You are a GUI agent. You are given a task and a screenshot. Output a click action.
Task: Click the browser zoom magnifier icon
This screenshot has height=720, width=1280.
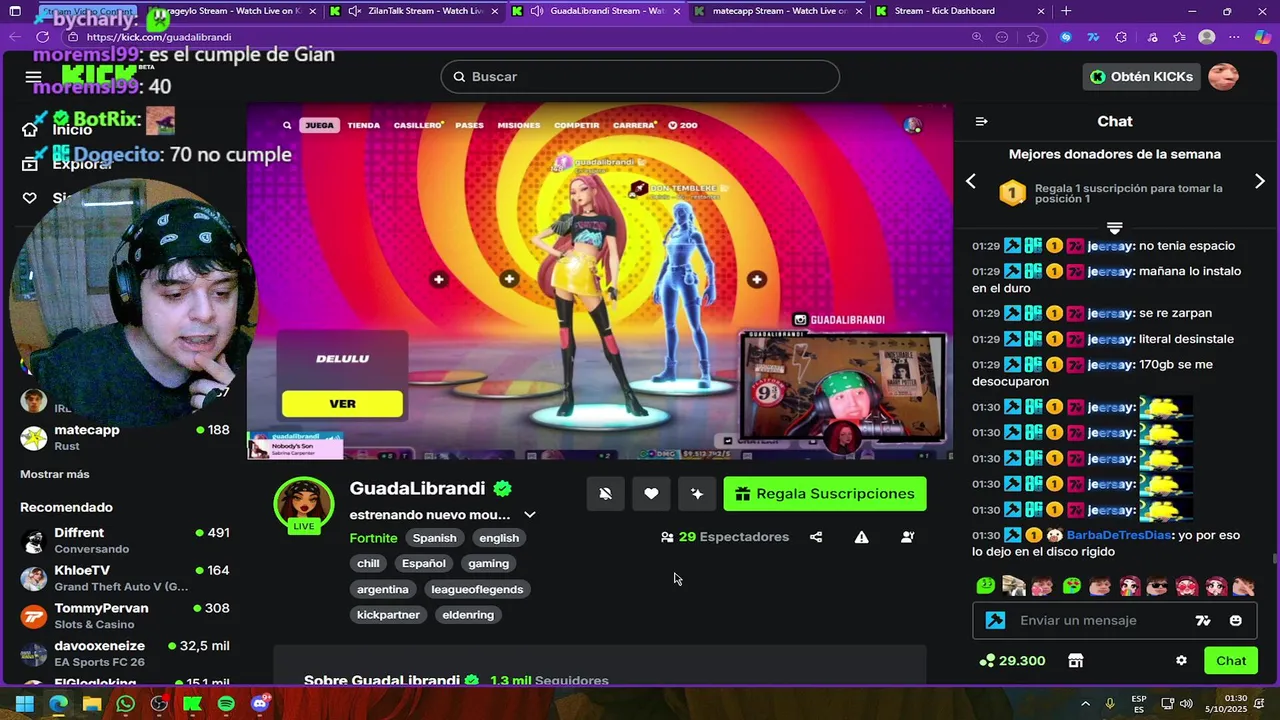[977, 37]
